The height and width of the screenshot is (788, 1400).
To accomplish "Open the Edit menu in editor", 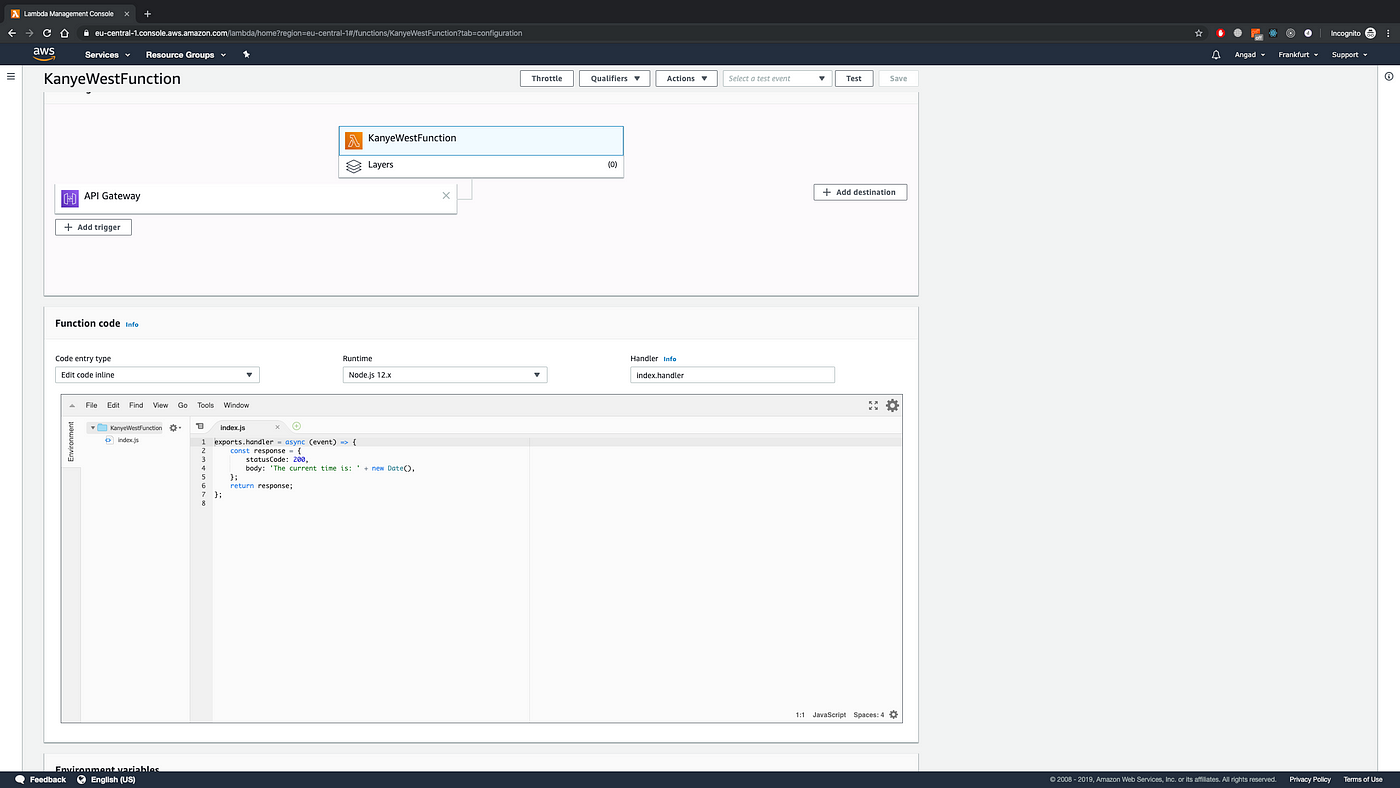I will point(113,406).
